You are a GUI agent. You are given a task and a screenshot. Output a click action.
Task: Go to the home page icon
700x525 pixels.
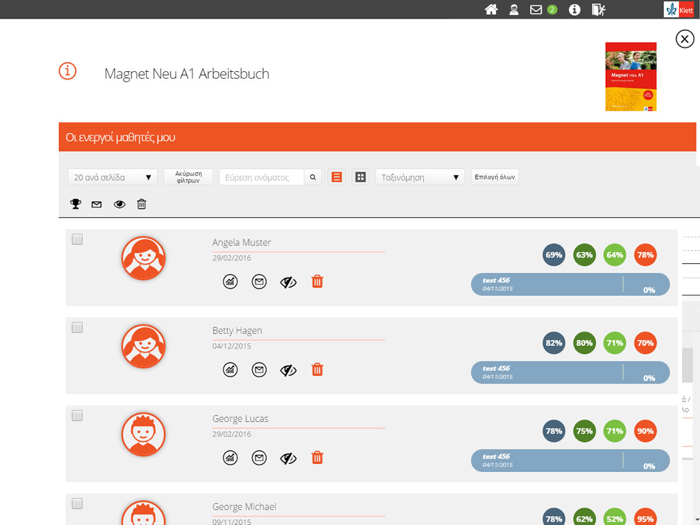tap(491, 9)
